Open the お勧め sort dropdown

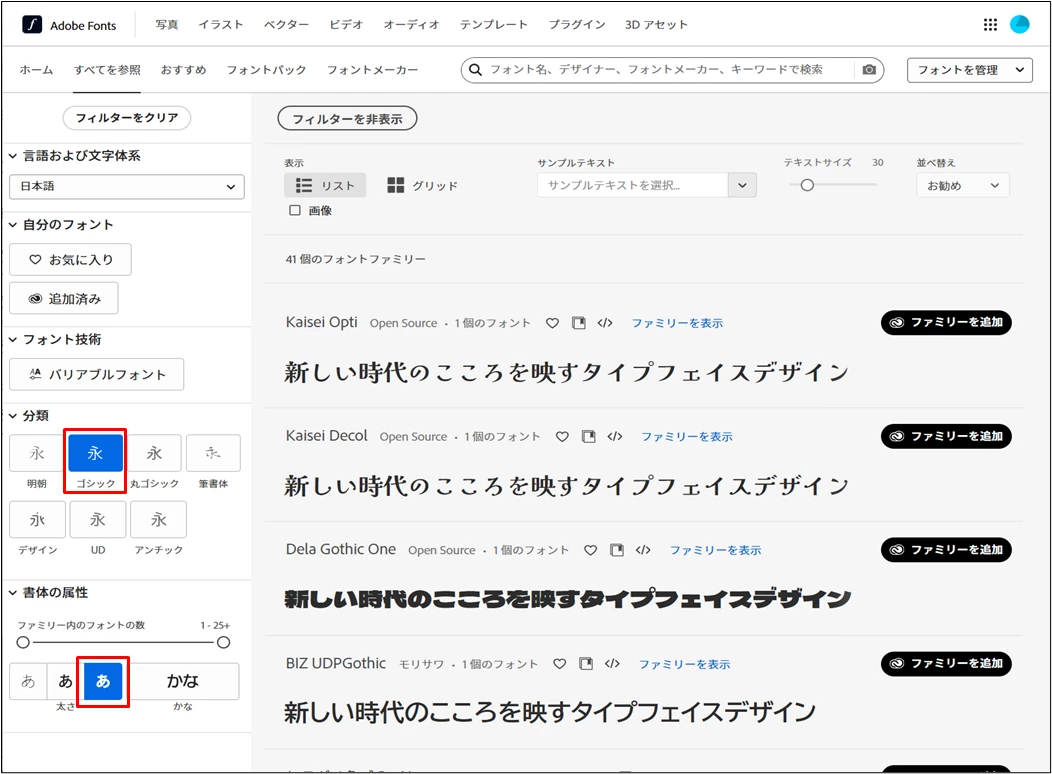pyautogui.click(x=963, y=186)
